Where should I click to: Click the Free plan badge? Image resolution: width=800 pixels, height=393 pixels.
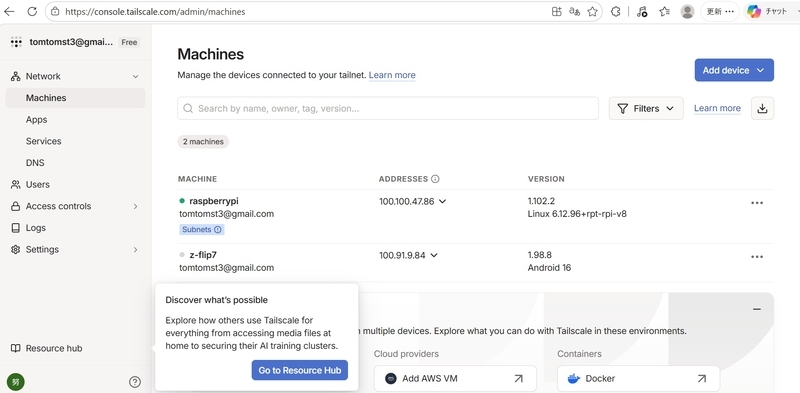[129, 42]
